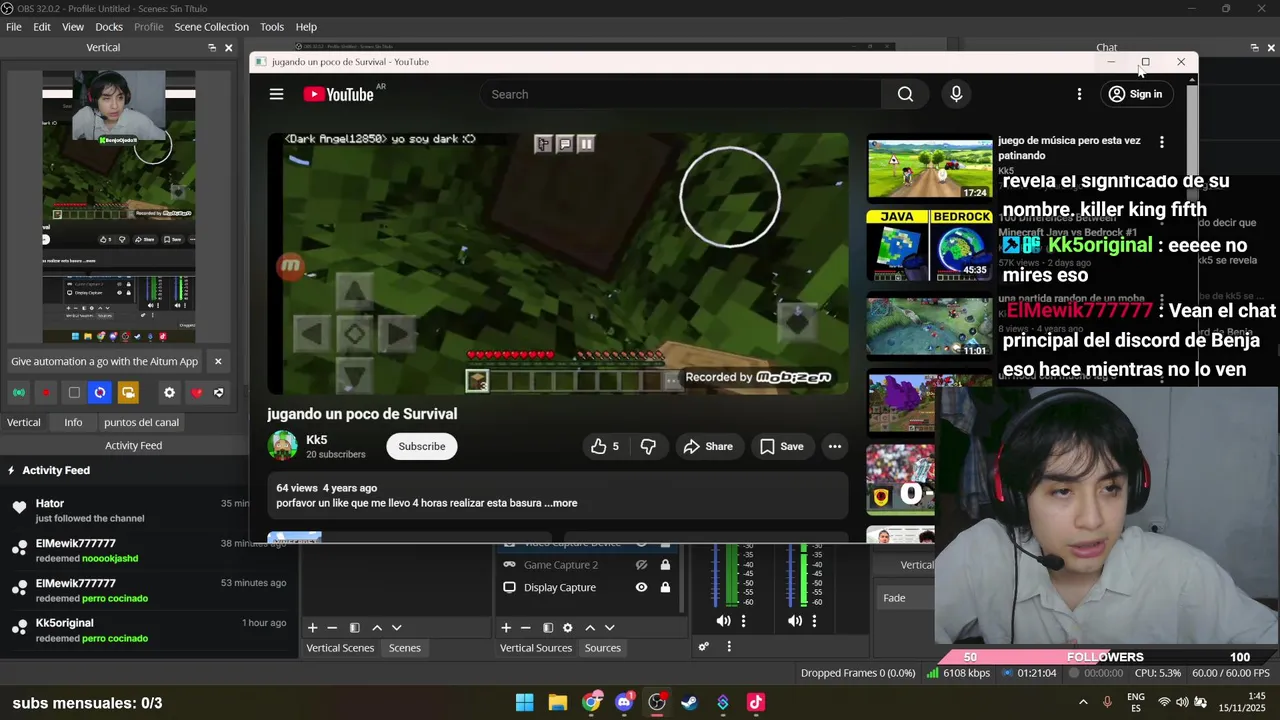
Task: Click red record button in Aitum toolbar
Action: (x=45, y=393)
